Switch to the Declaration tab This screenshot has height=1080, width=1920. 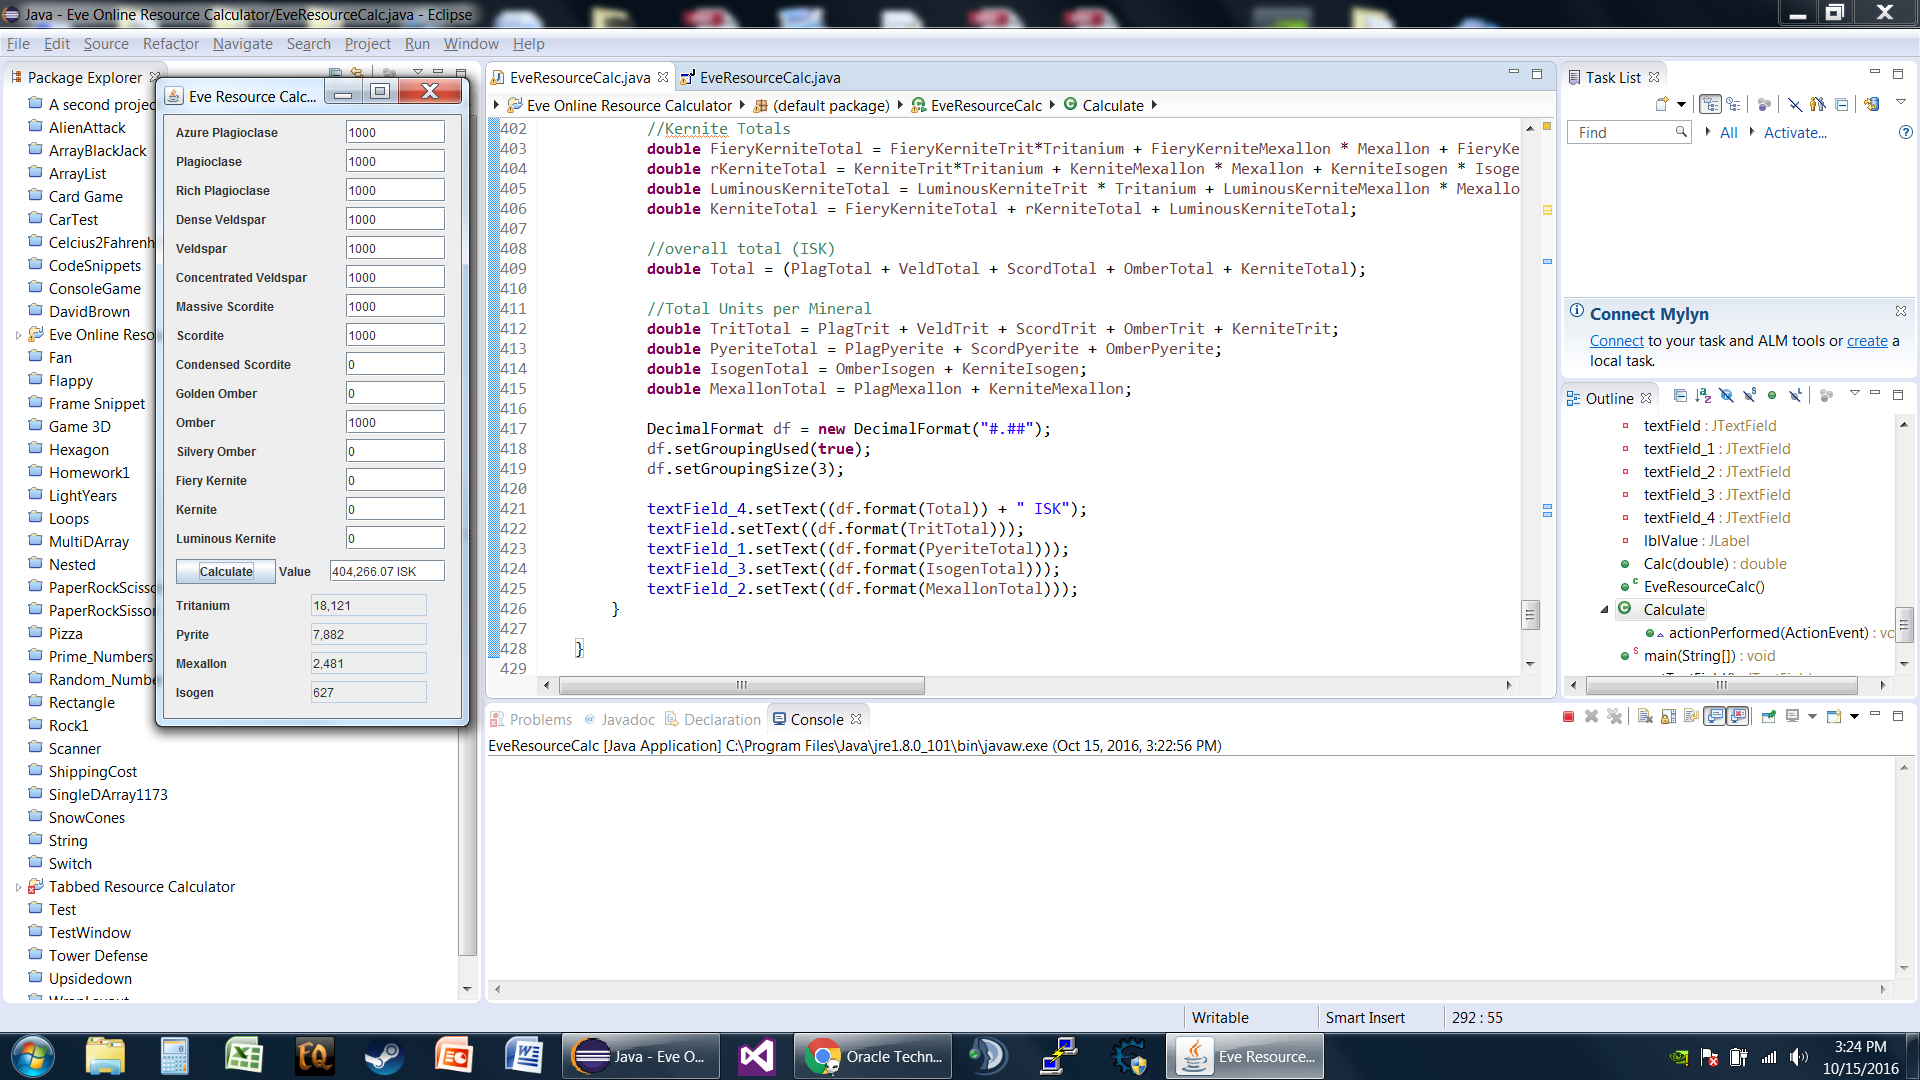pos(712,719)
